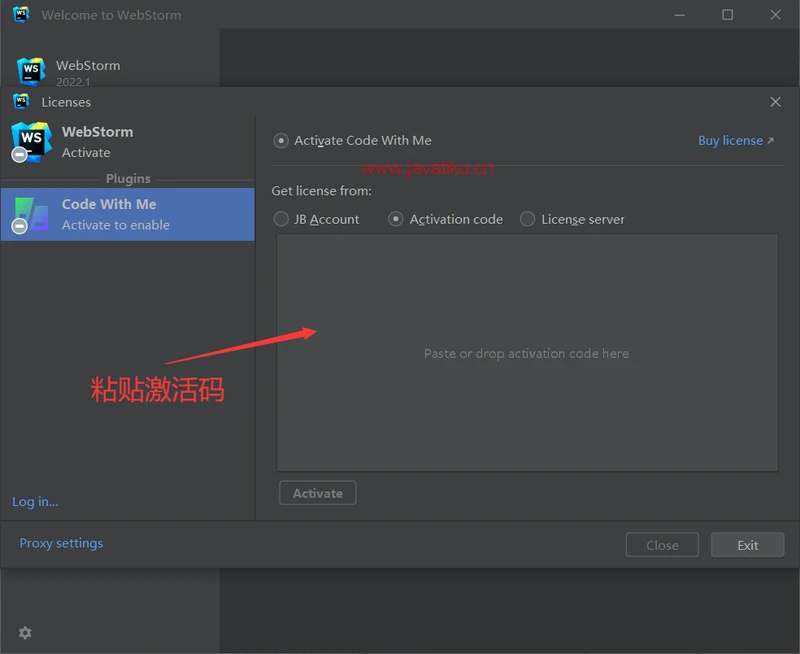The height and width of the screenshot is (654, 800).
Task: Open the Buy license link
Action: (735, 141)
